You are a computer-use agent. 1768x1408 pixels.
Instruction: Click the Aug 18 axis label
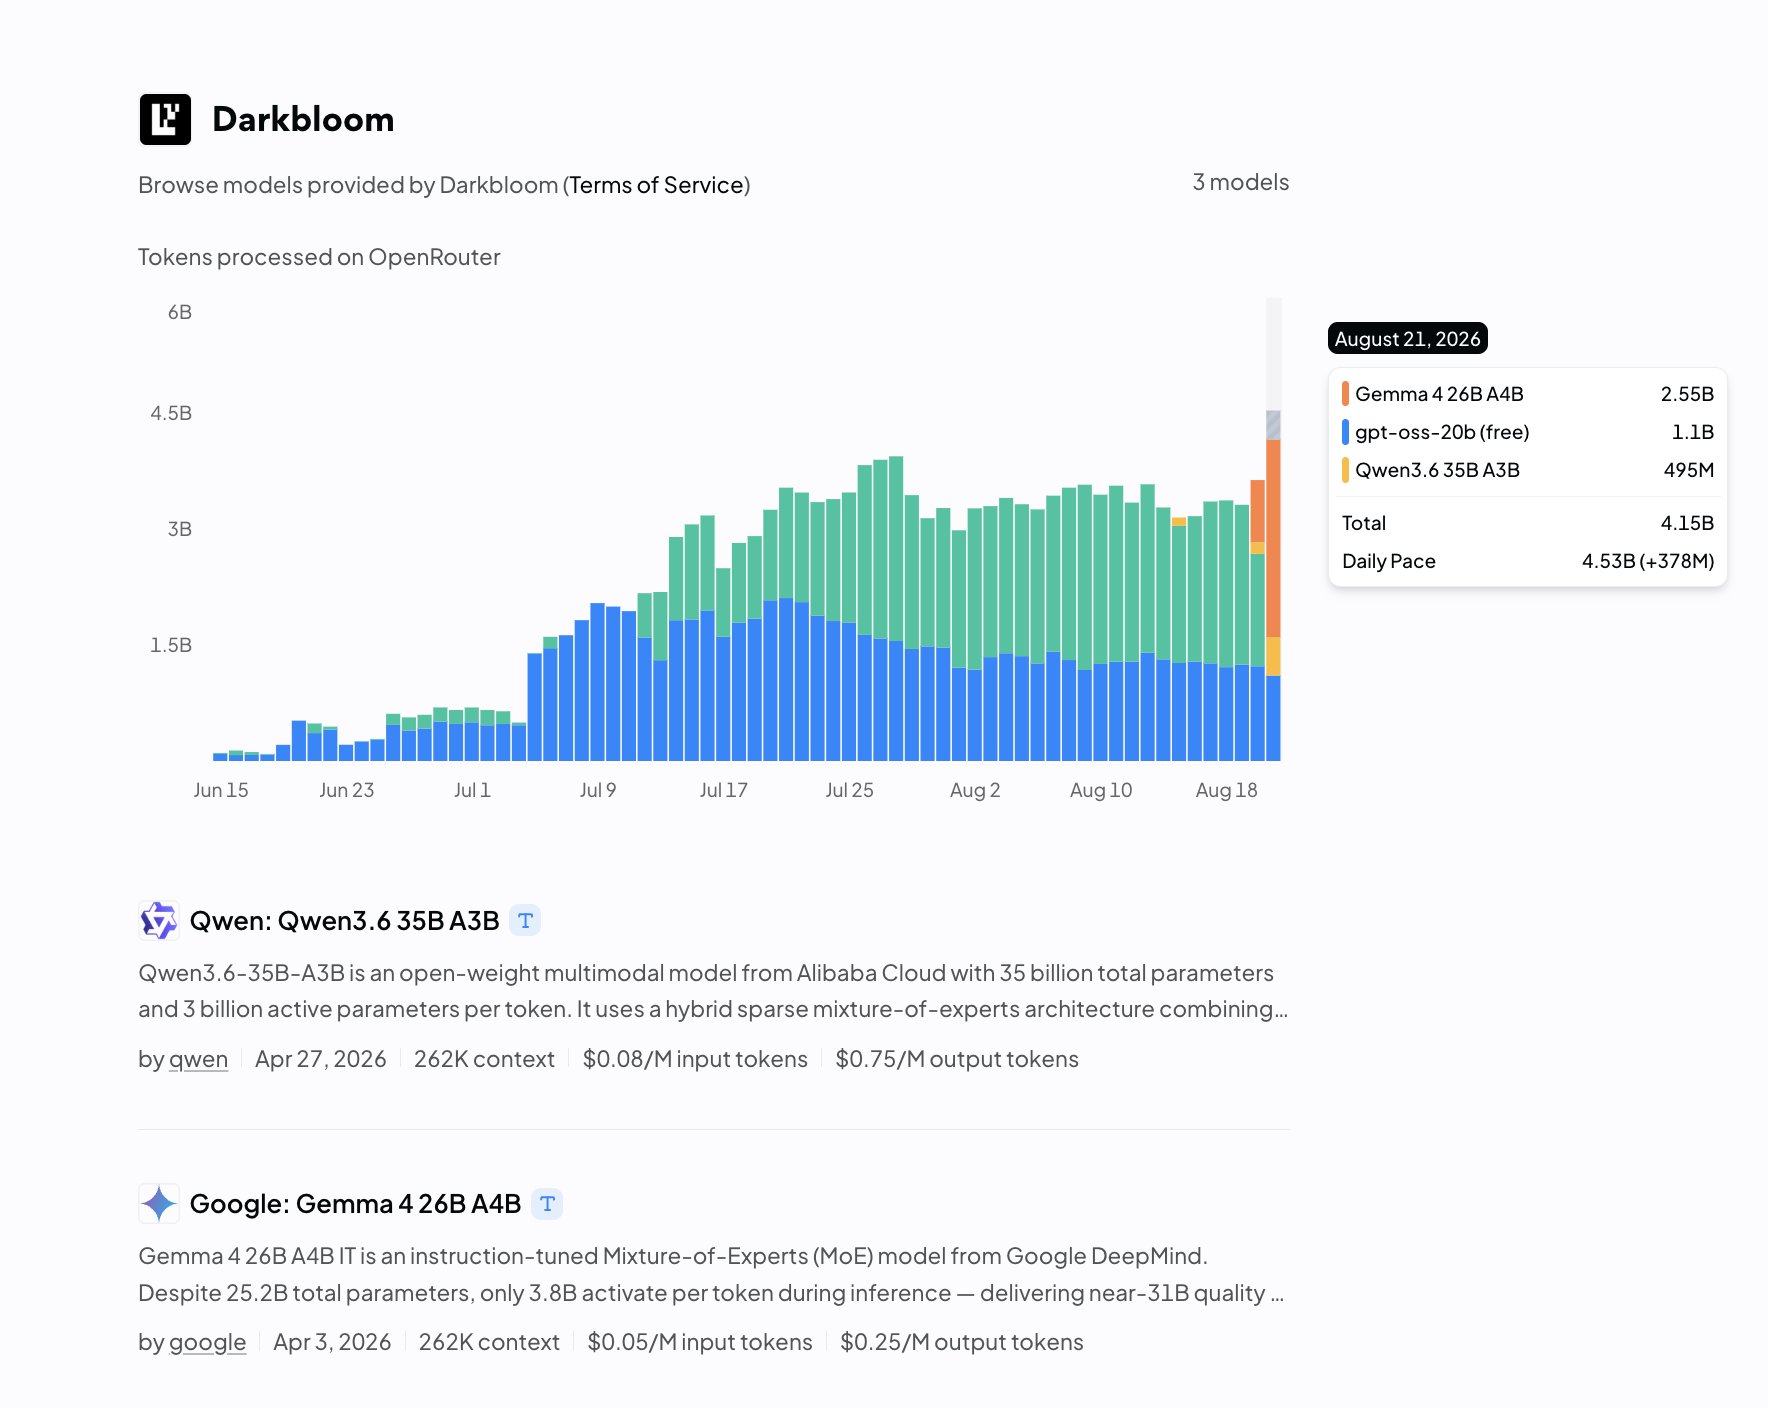tap(1226, 790)
